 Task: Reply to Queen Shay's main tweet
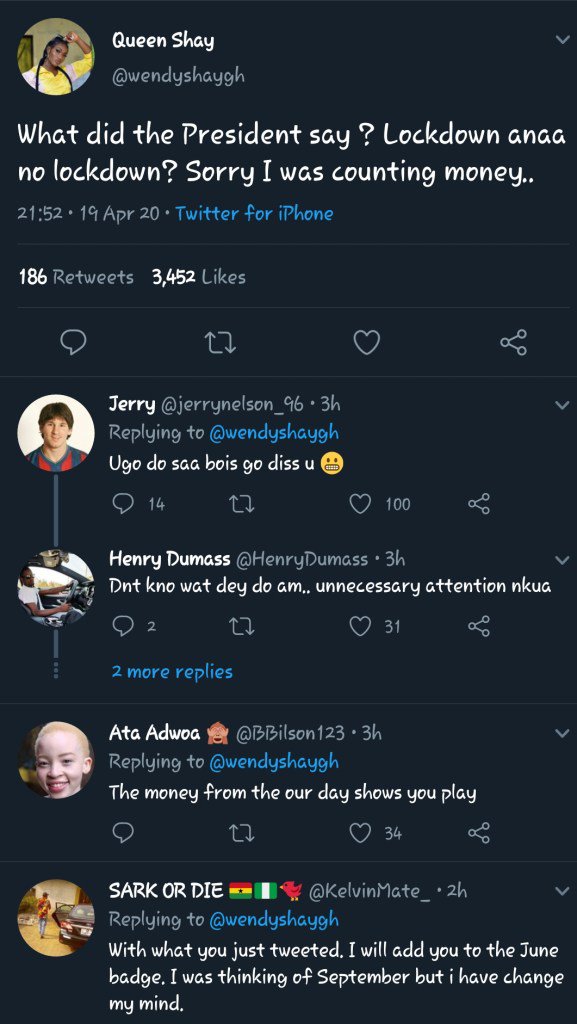(x=72, y=342)
